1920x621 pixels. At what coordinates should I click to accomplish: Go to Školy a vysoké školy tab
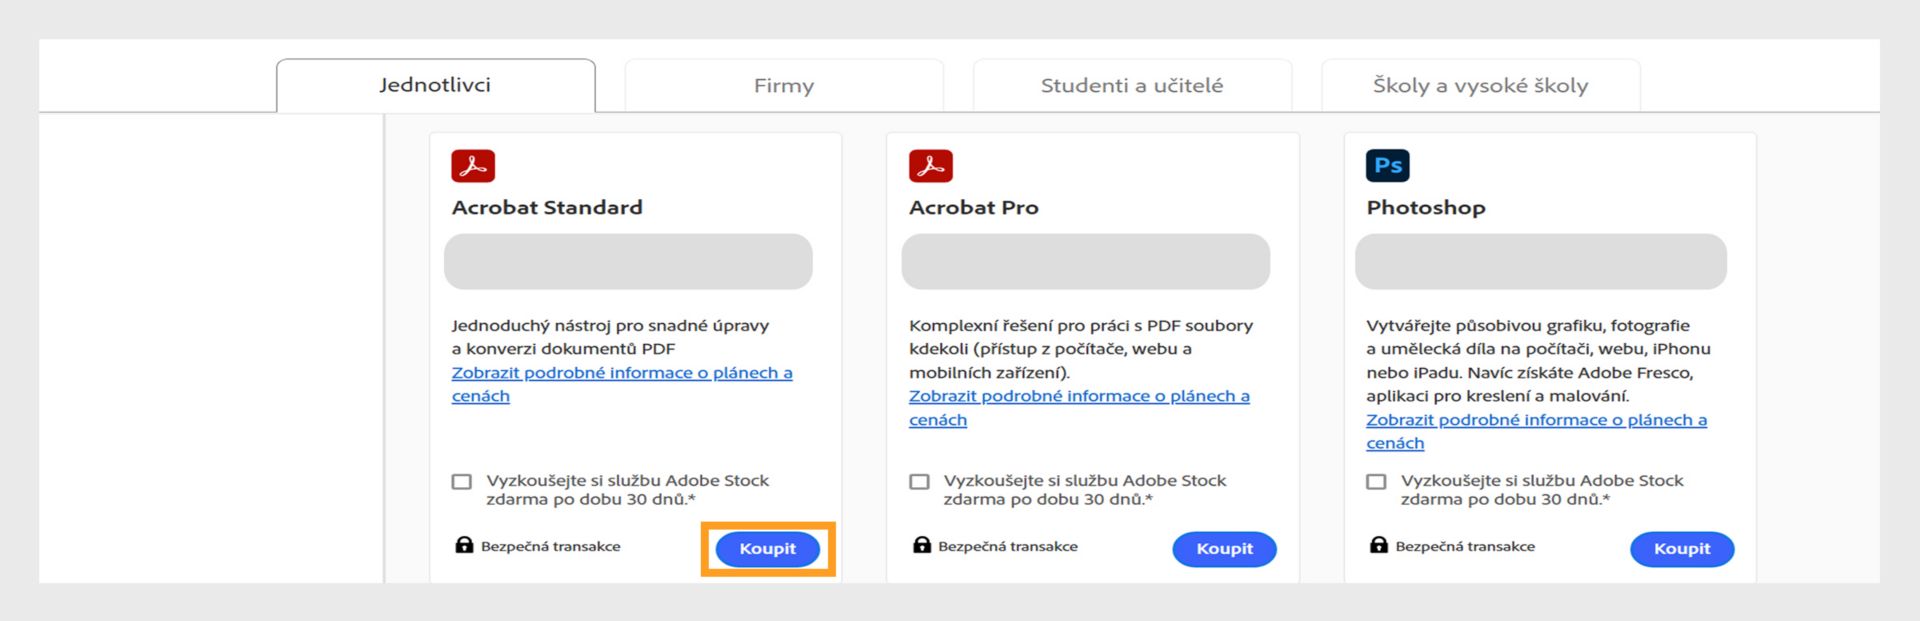point(1480,86)
